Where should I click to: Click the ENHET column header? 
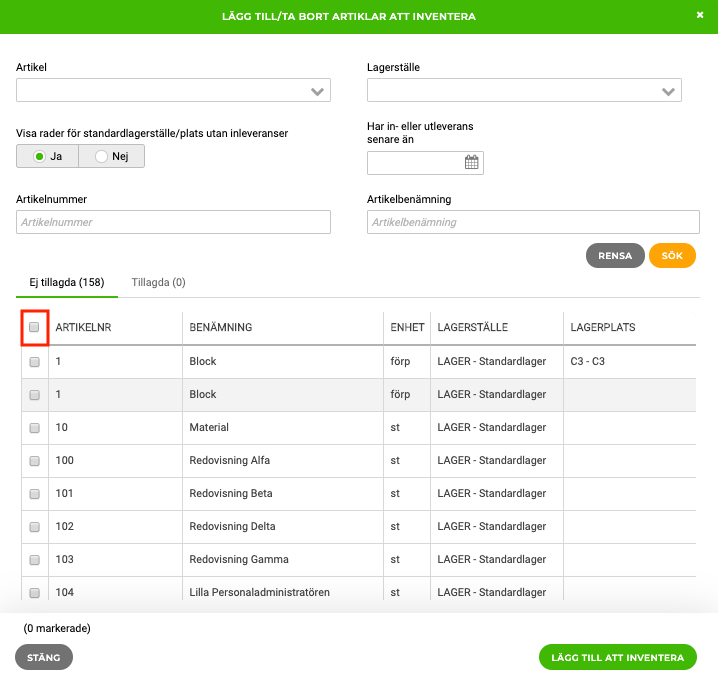coord(407,327)
